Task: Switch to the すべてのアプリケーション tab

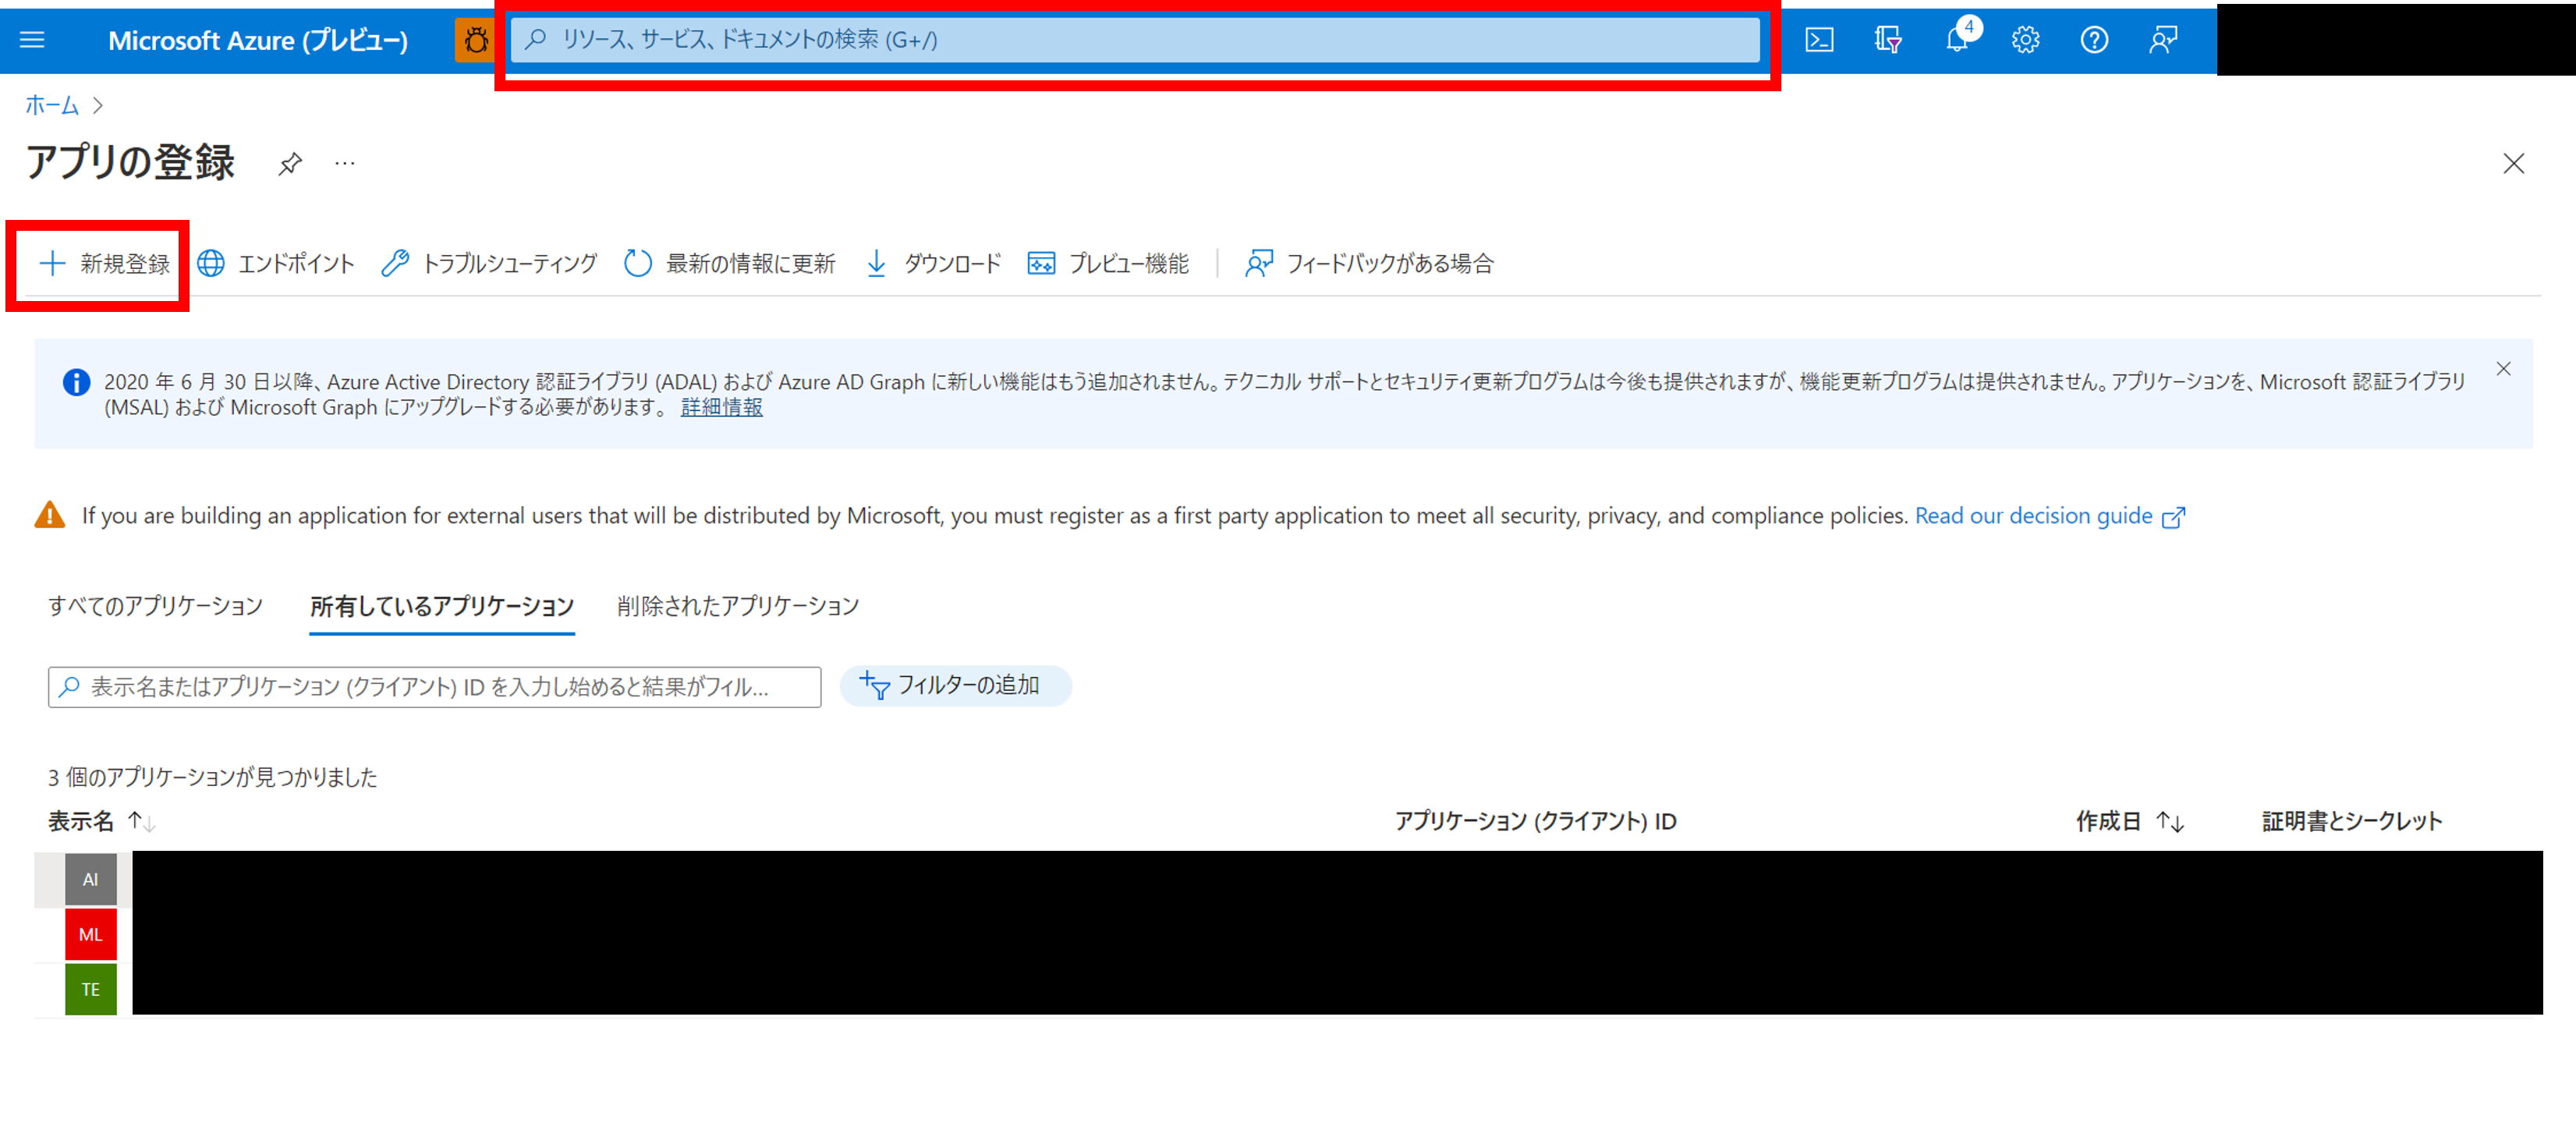Action: point(155,605)
